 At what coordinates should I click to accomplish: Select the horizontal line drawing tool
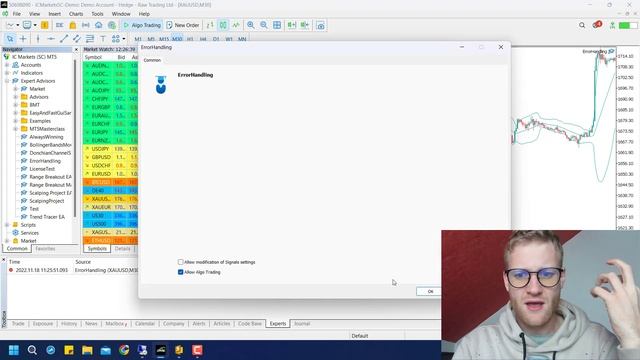point(51,39)
